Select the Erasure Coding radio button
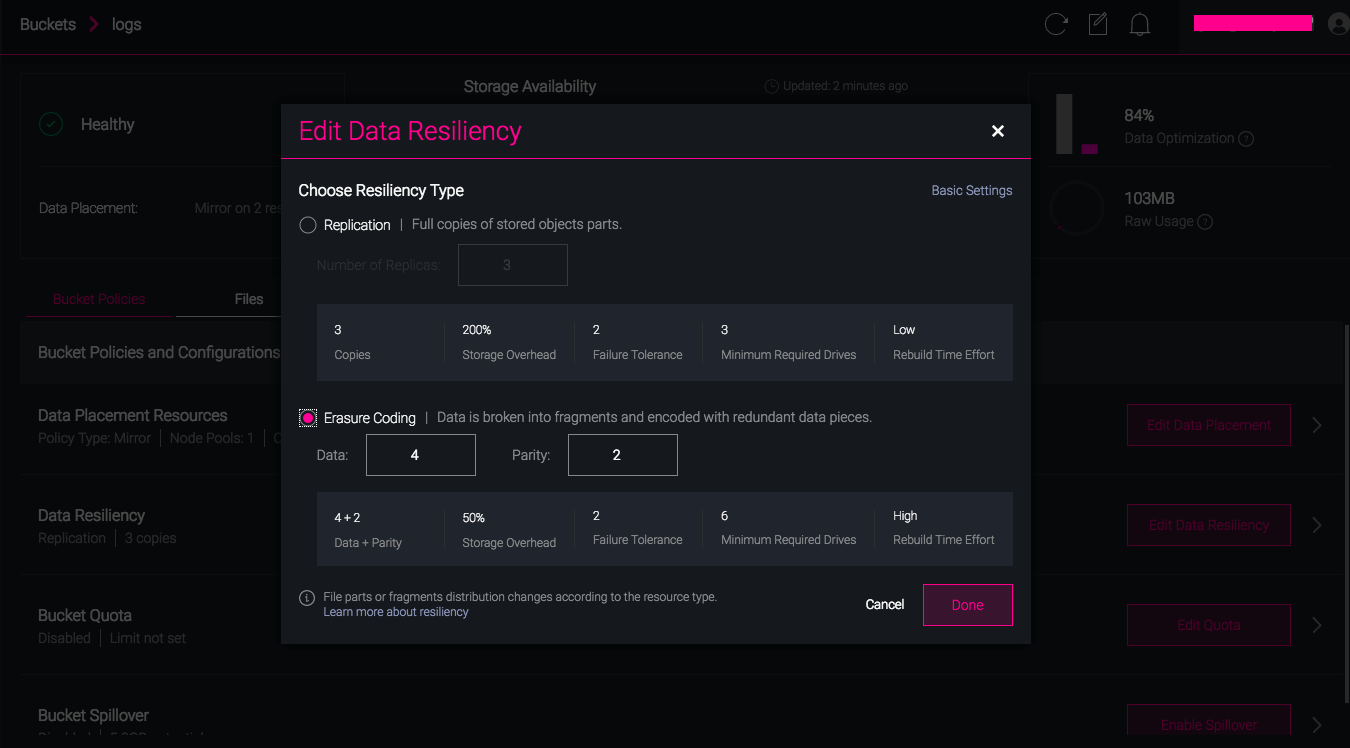Image resolution: width=1350 pixels, height=748 pixels. [307, 417]
